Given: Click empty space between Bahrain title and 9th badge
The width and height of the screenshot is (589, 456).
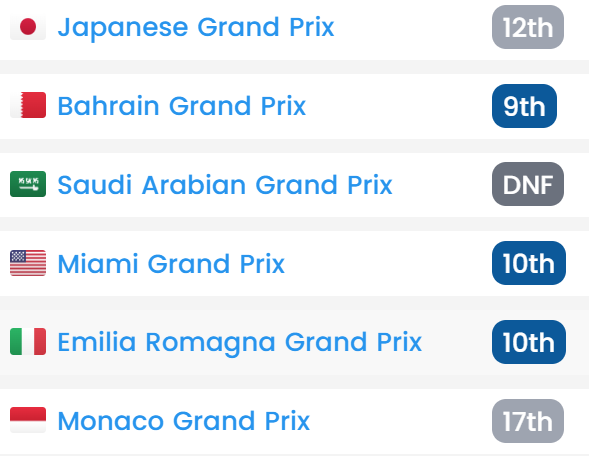Looking at the screenshot, I should (398, 106).
